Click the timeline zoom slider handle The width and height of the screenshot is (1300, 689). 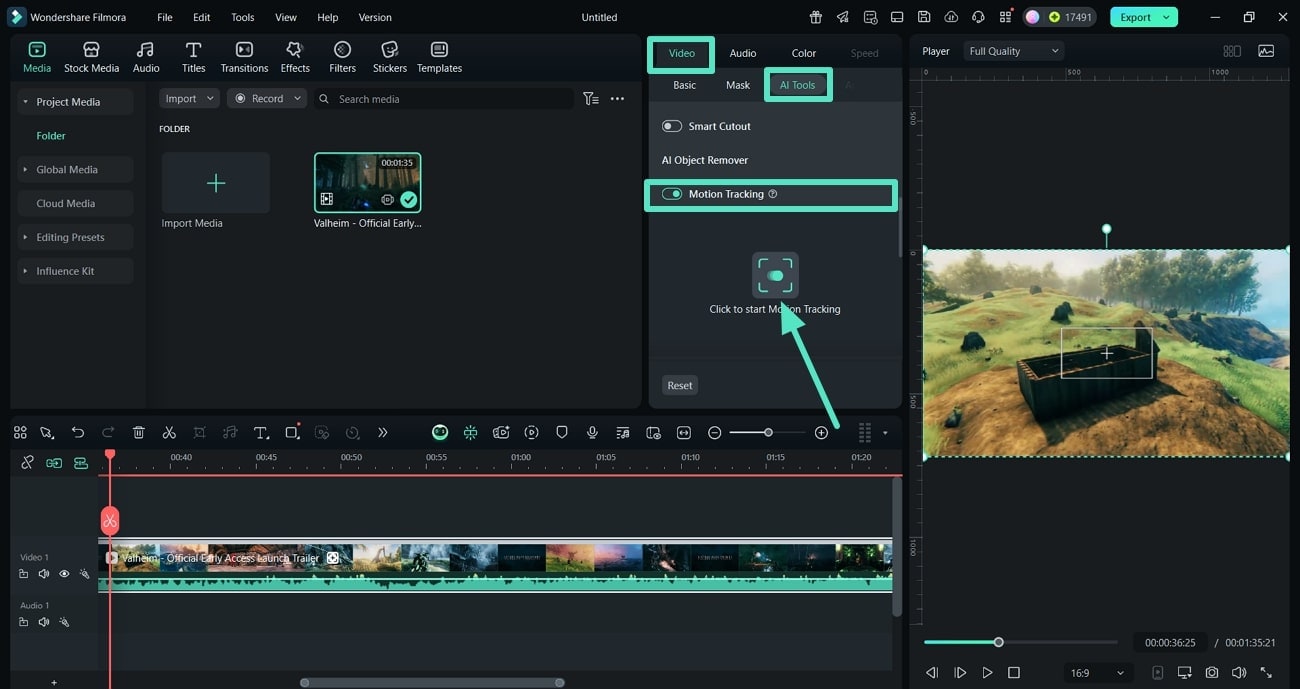[x=768, y=432]
